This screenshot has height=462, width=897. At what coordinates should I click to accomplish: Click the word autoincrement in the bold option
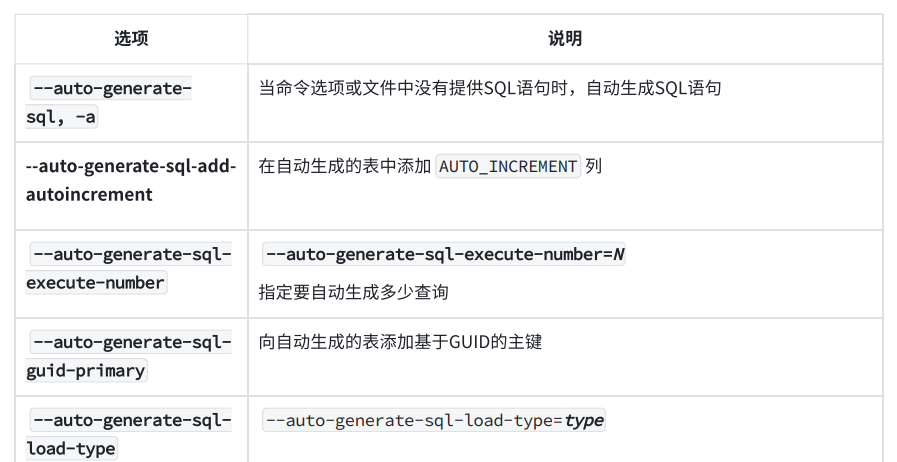(x=89, y=194)
